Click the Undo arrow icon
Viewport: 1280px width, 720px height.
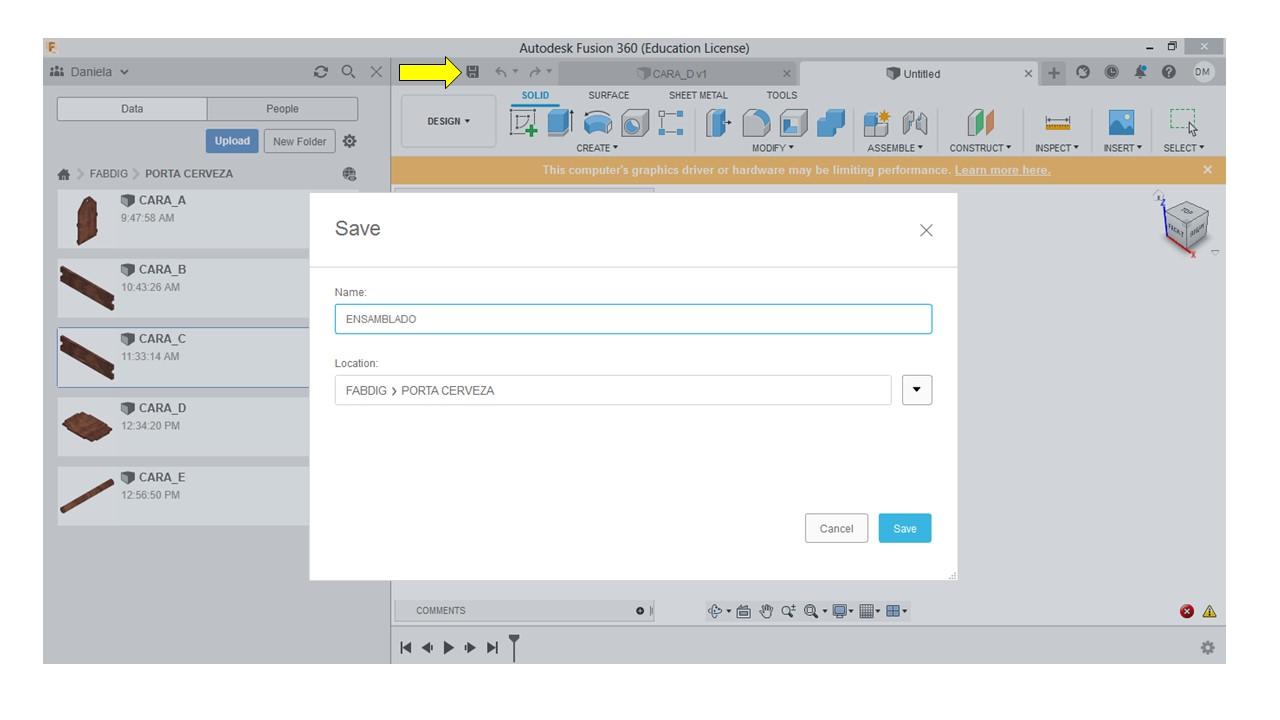coord(500,72)
